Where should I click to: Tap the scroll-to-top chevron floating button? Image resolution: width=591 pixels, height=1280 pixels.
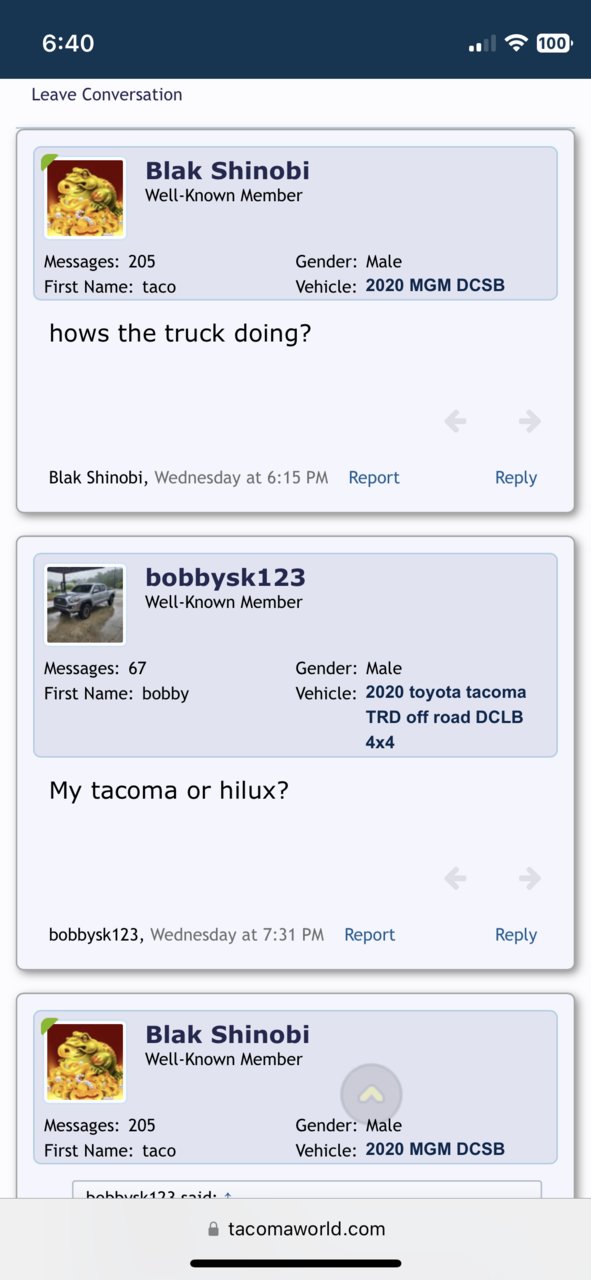coord(371,1094)
